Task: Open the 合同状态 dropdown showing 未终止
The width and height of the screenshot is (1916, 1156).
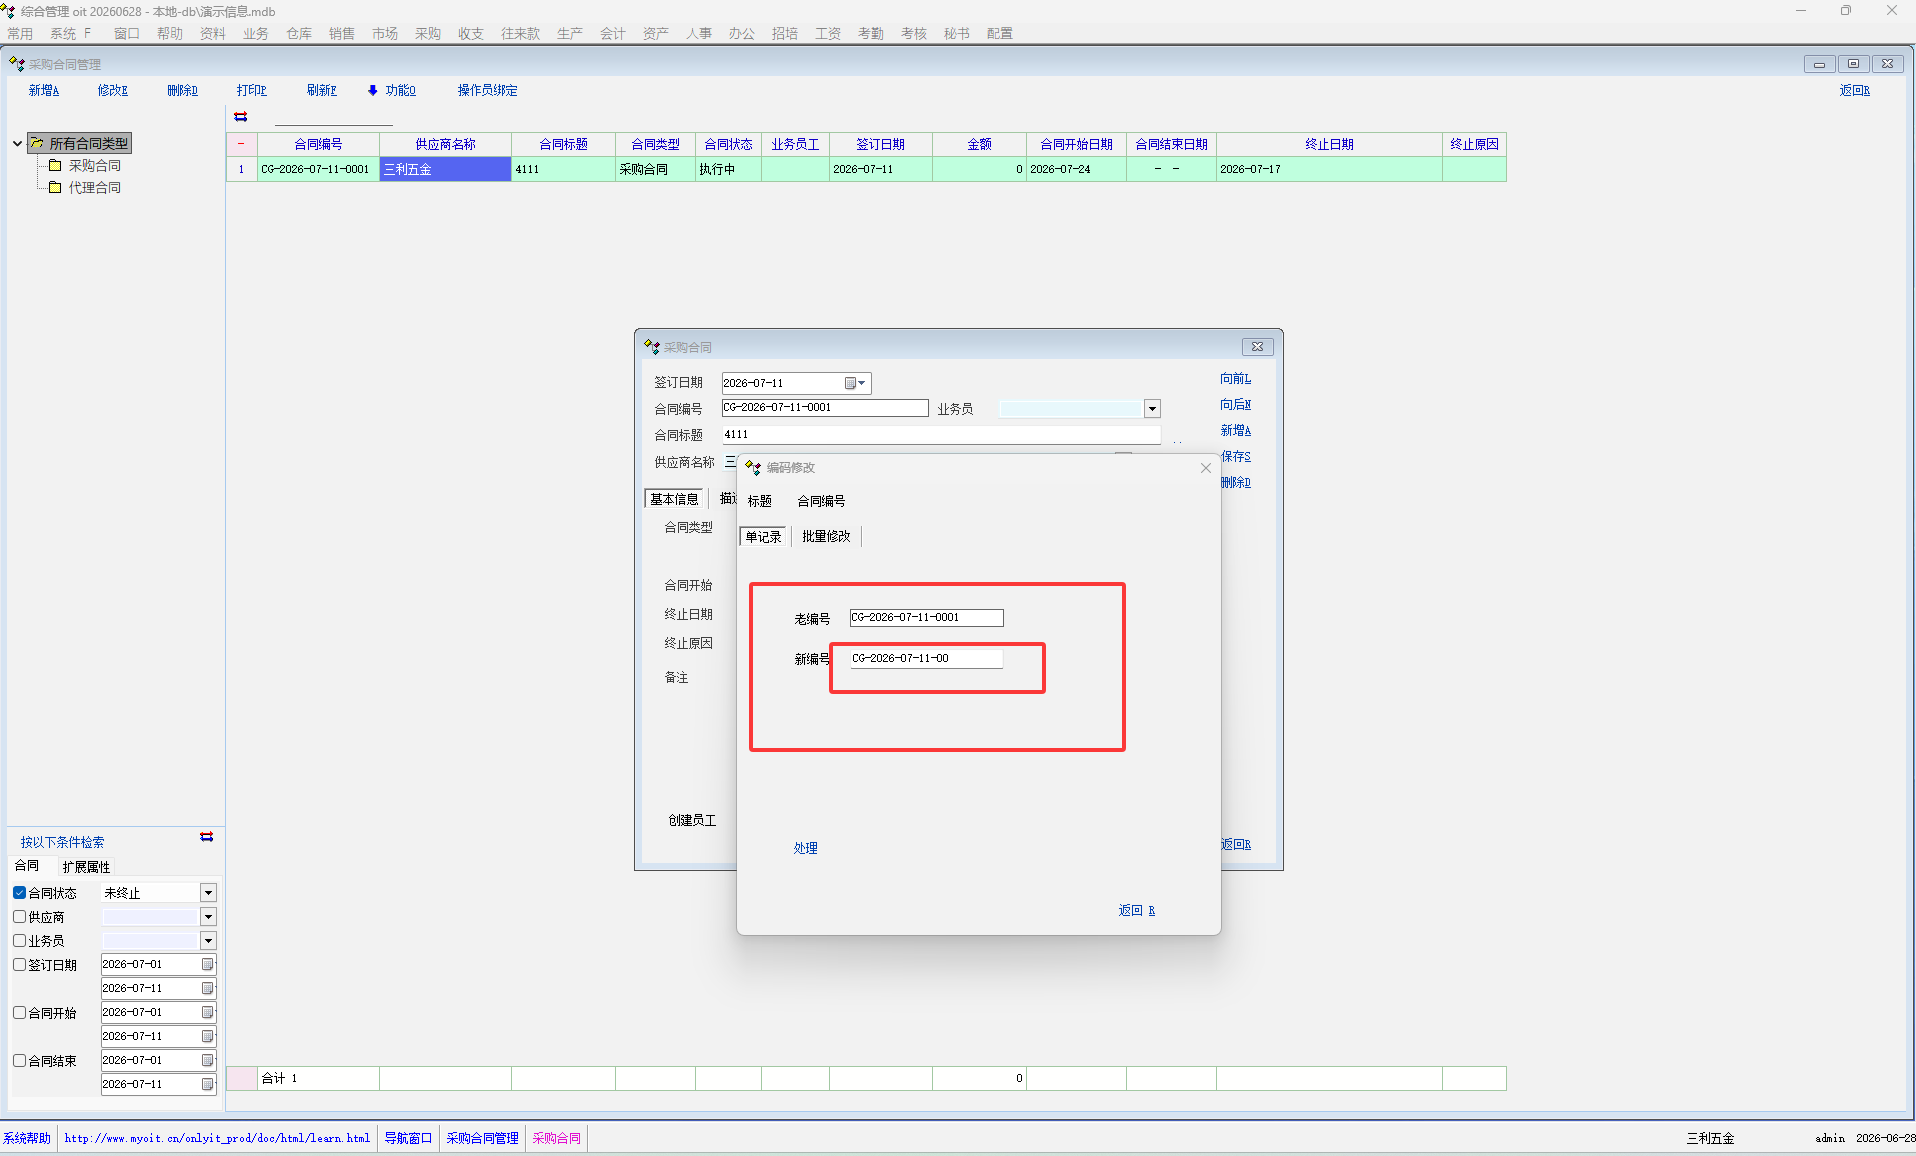Action: pos(208,893)
